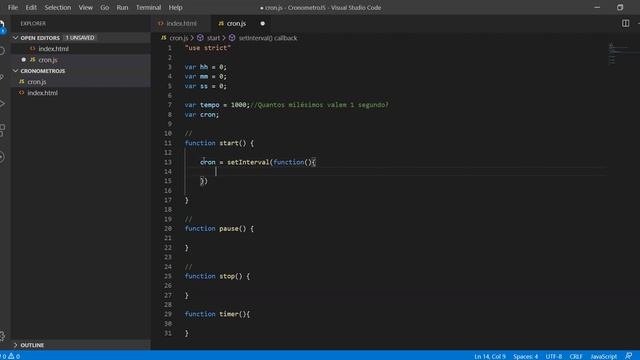Click the timer function name on line 29
This screenshot has width=640, height=360.
pos(229,314)
